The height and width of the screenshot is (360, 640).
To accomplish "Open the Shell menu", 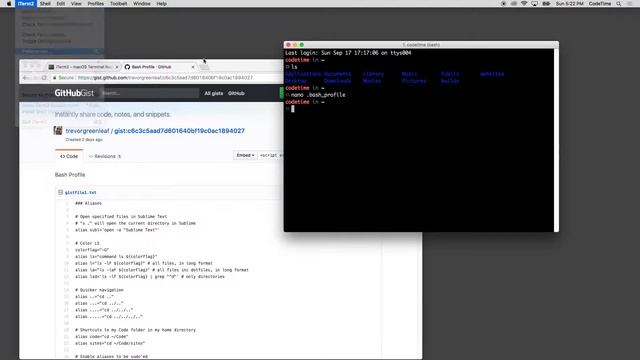I will pyautogui.click(x=45, y=4).
